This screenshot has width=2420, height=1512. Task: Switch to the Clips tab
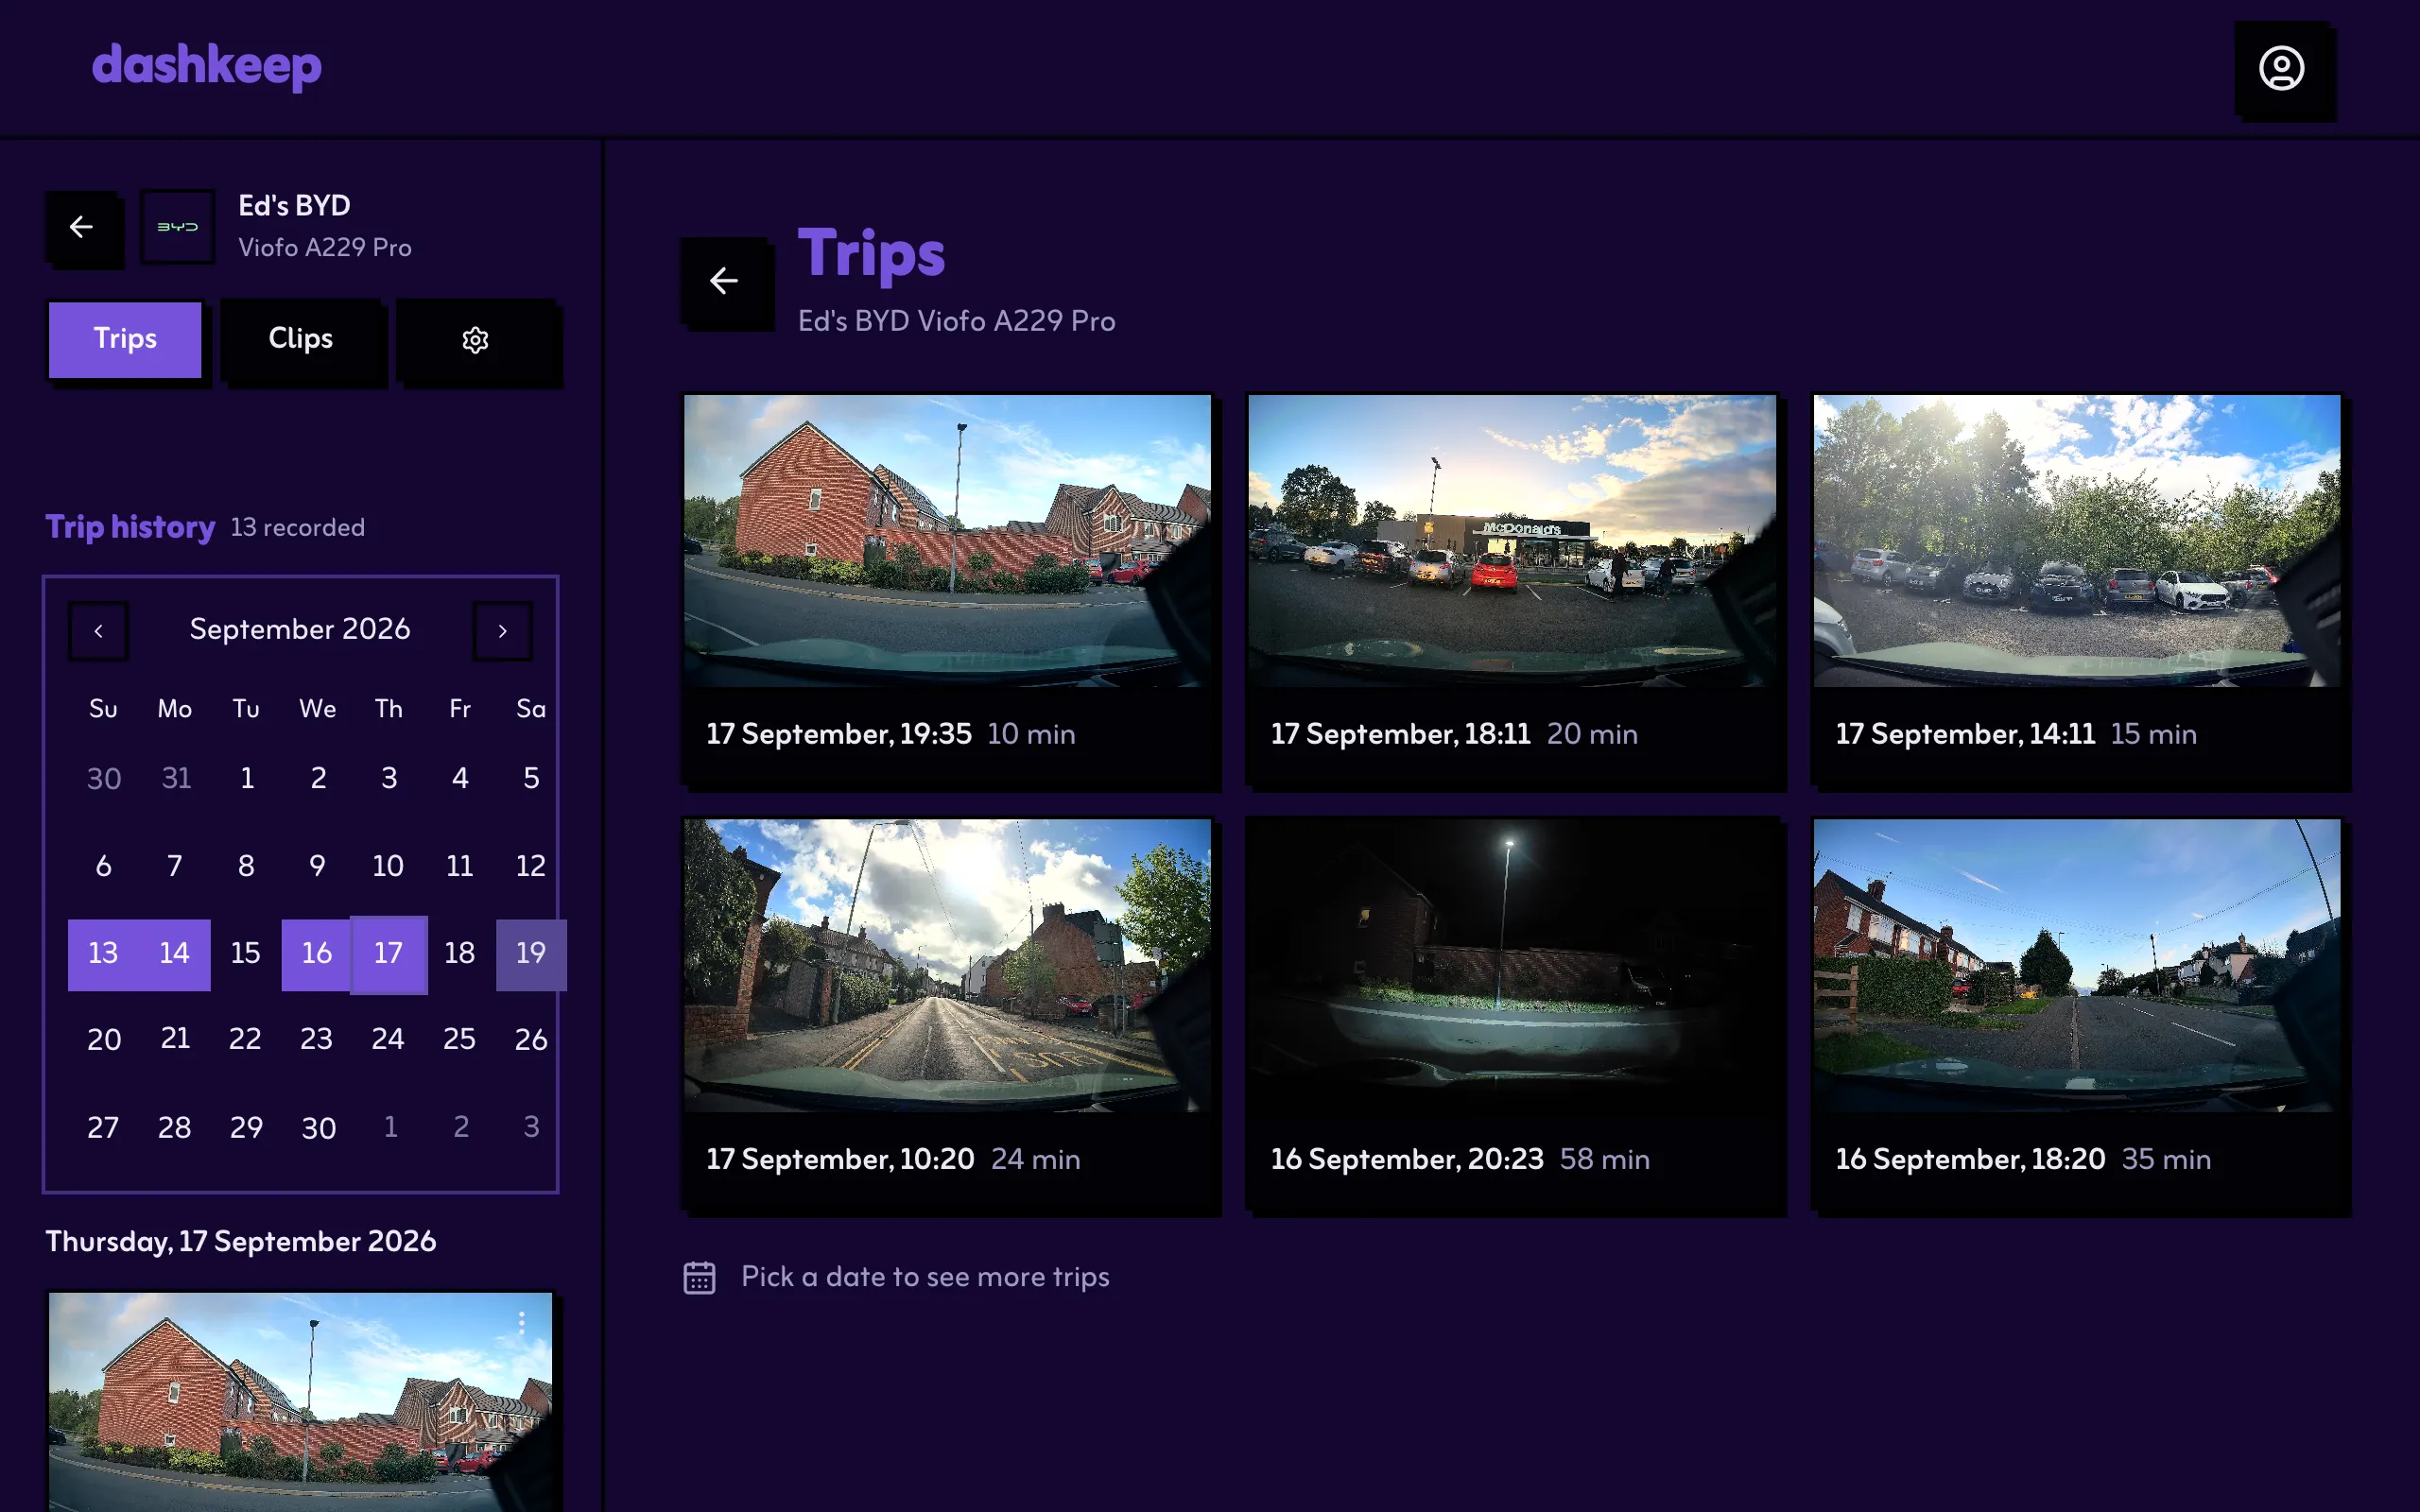pyautogui.click(x=301, y=339)
